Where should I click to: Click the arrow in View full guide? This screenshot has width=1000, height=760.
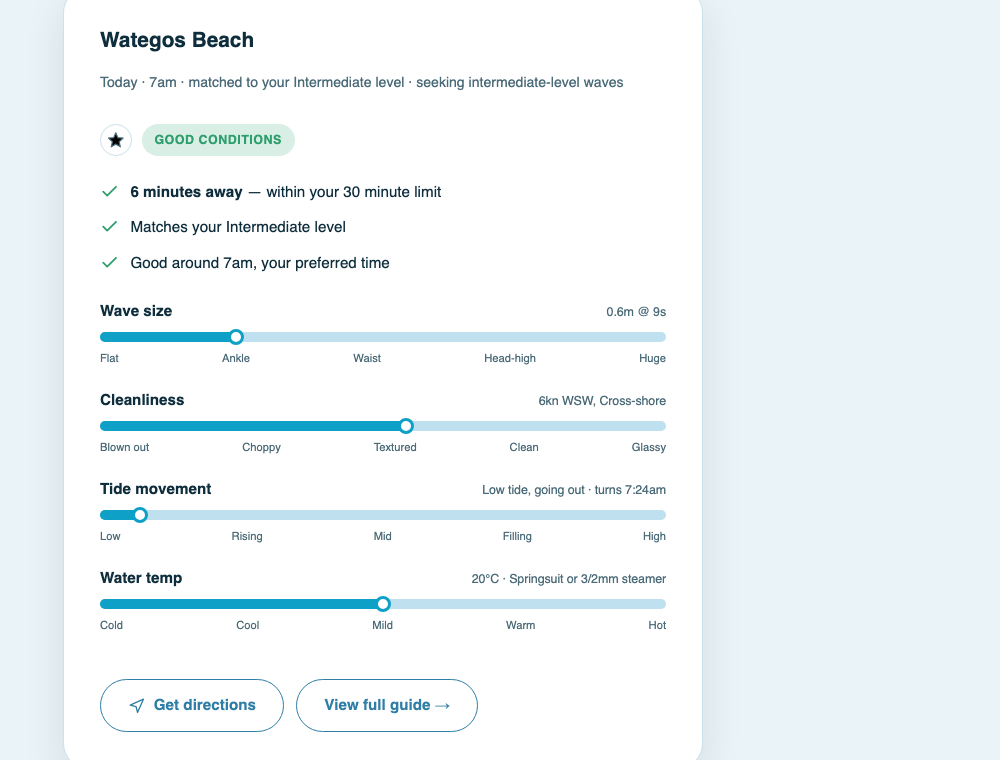click(443, 705)
